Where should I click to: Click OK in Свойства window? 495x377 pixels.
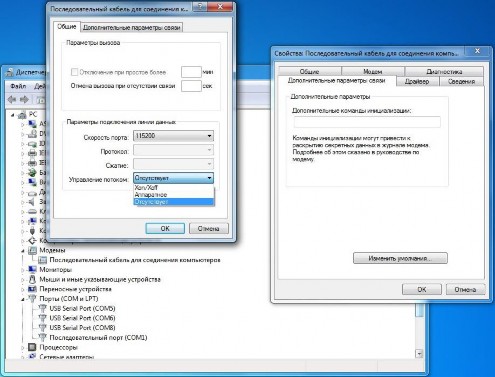[422, 289]
